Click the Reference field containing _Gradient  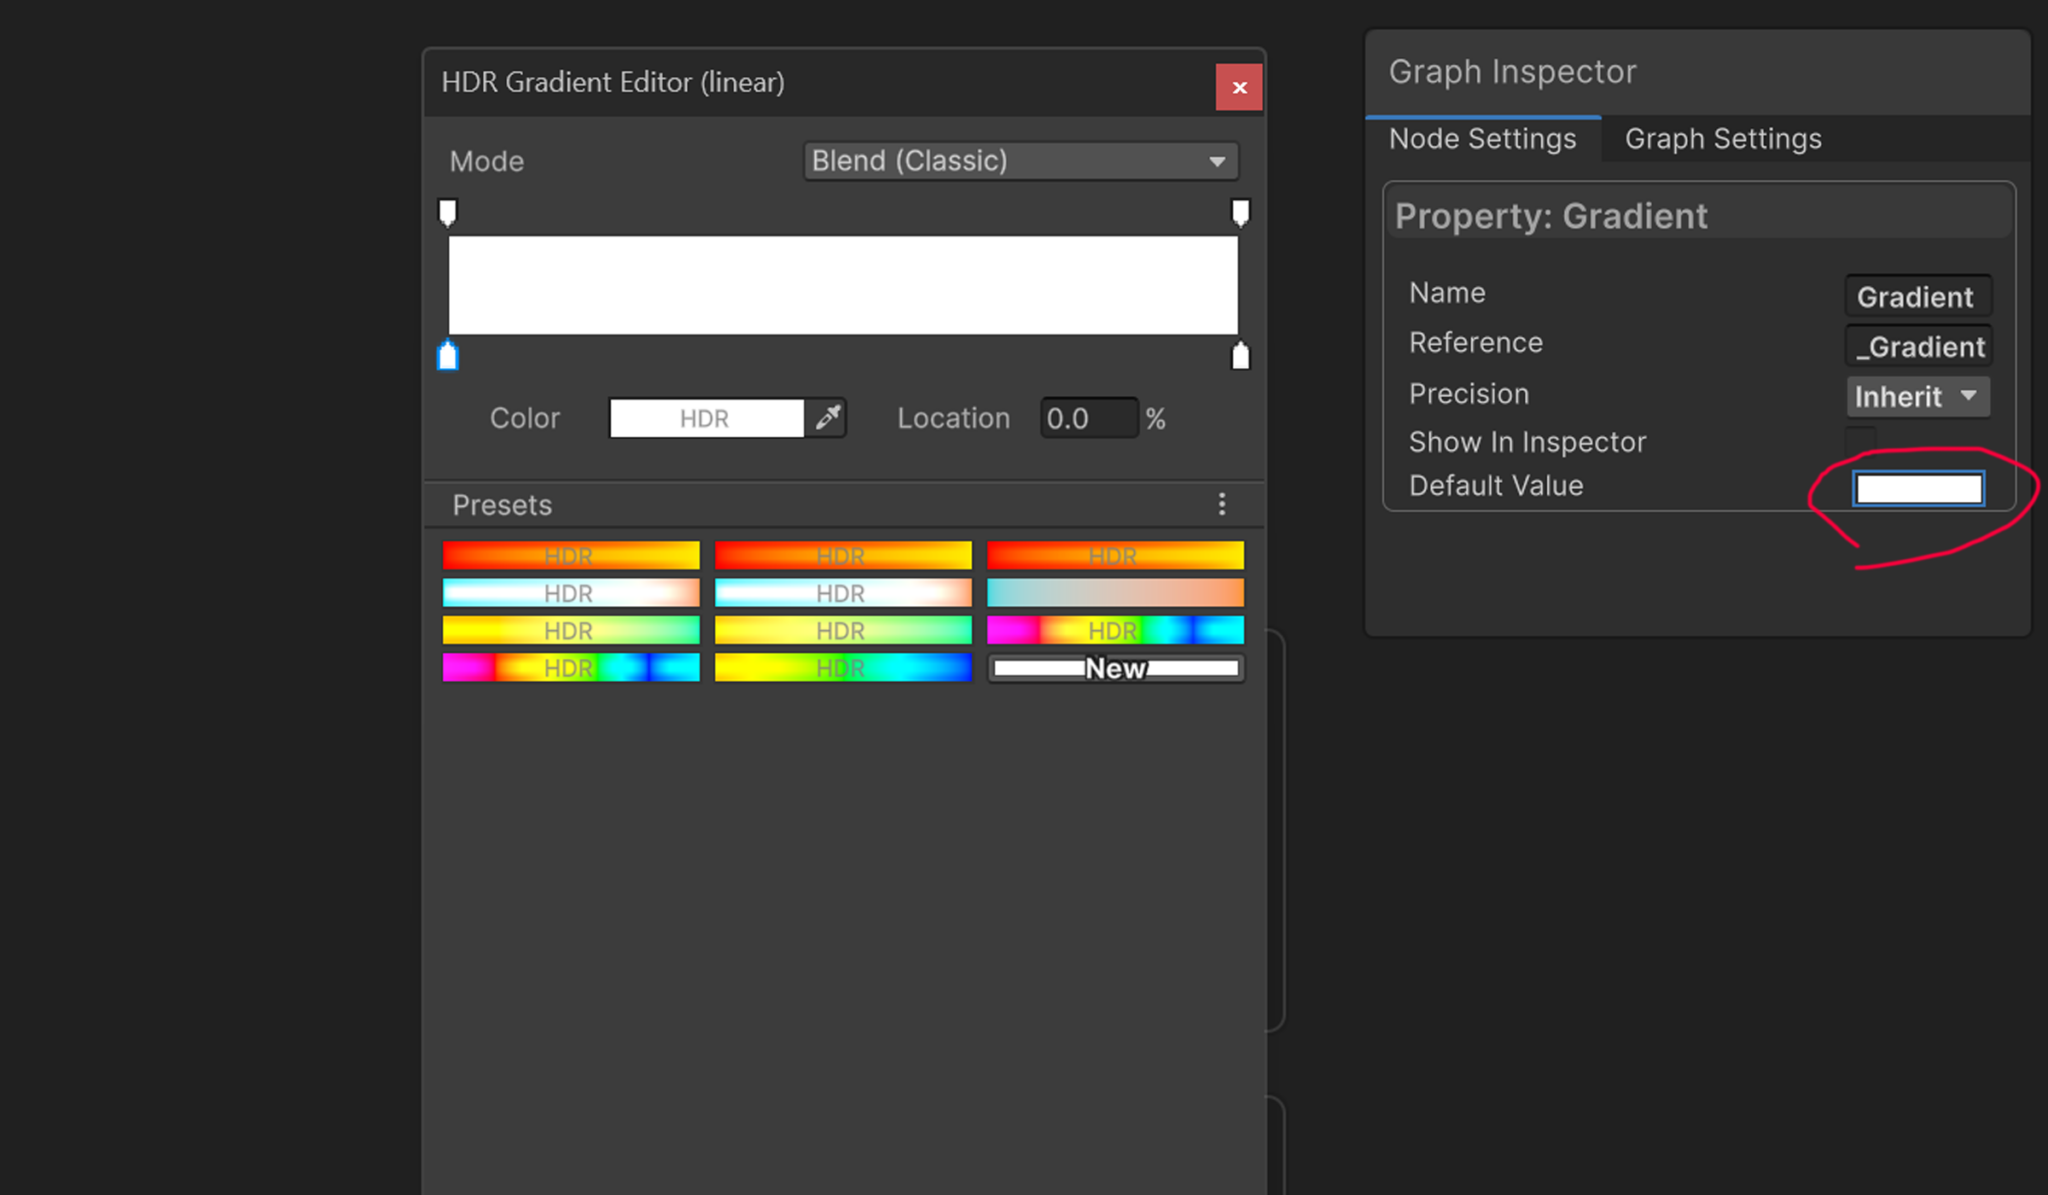[x=1918, y=347]
